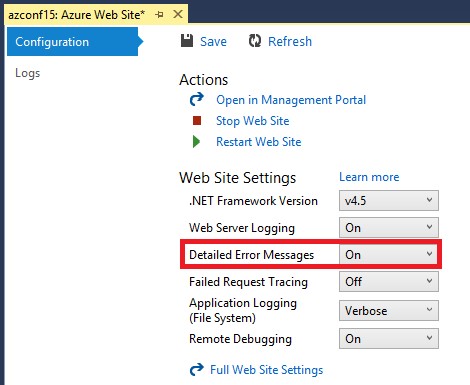The height and width of the screenshot is (385, 470).
Task: Open the Application Logging Verbose dropdown
Action: [389, 311]
